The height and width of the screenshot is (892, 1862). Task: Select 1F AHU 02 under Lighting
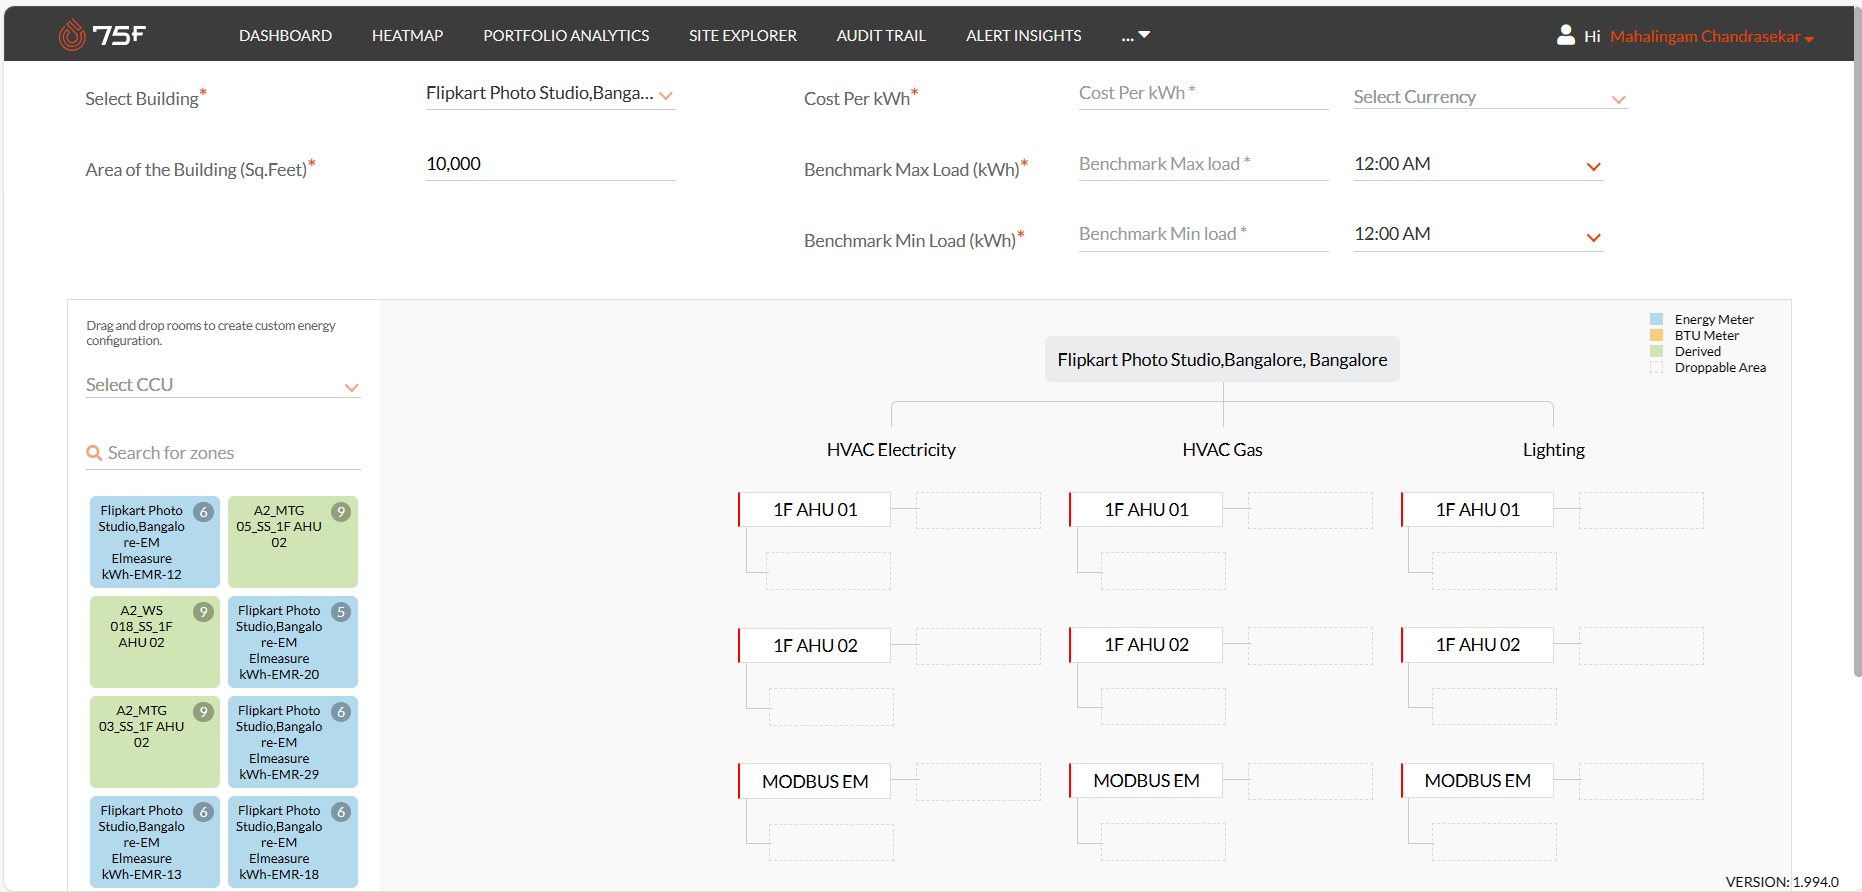pos(1477,645)
